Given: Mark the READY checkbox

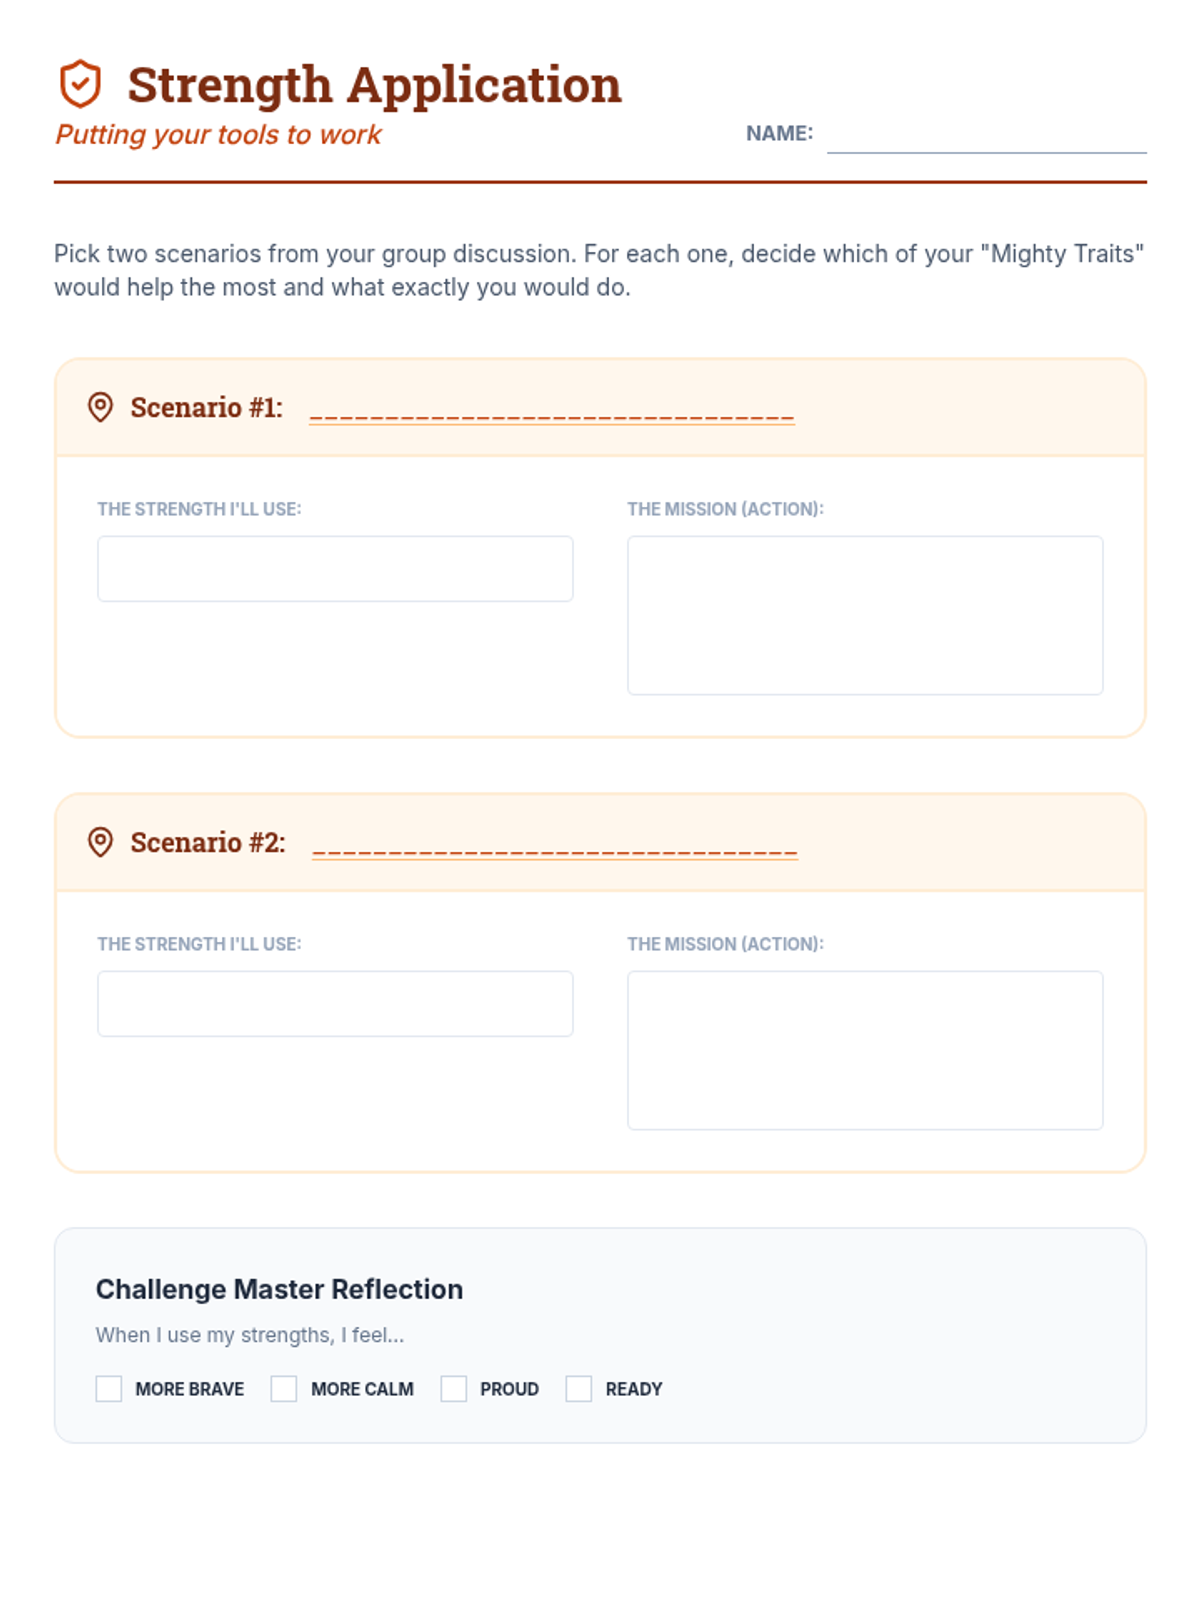Looking at the screenshot, I should pyautogui.click(x=579, y=1388).
